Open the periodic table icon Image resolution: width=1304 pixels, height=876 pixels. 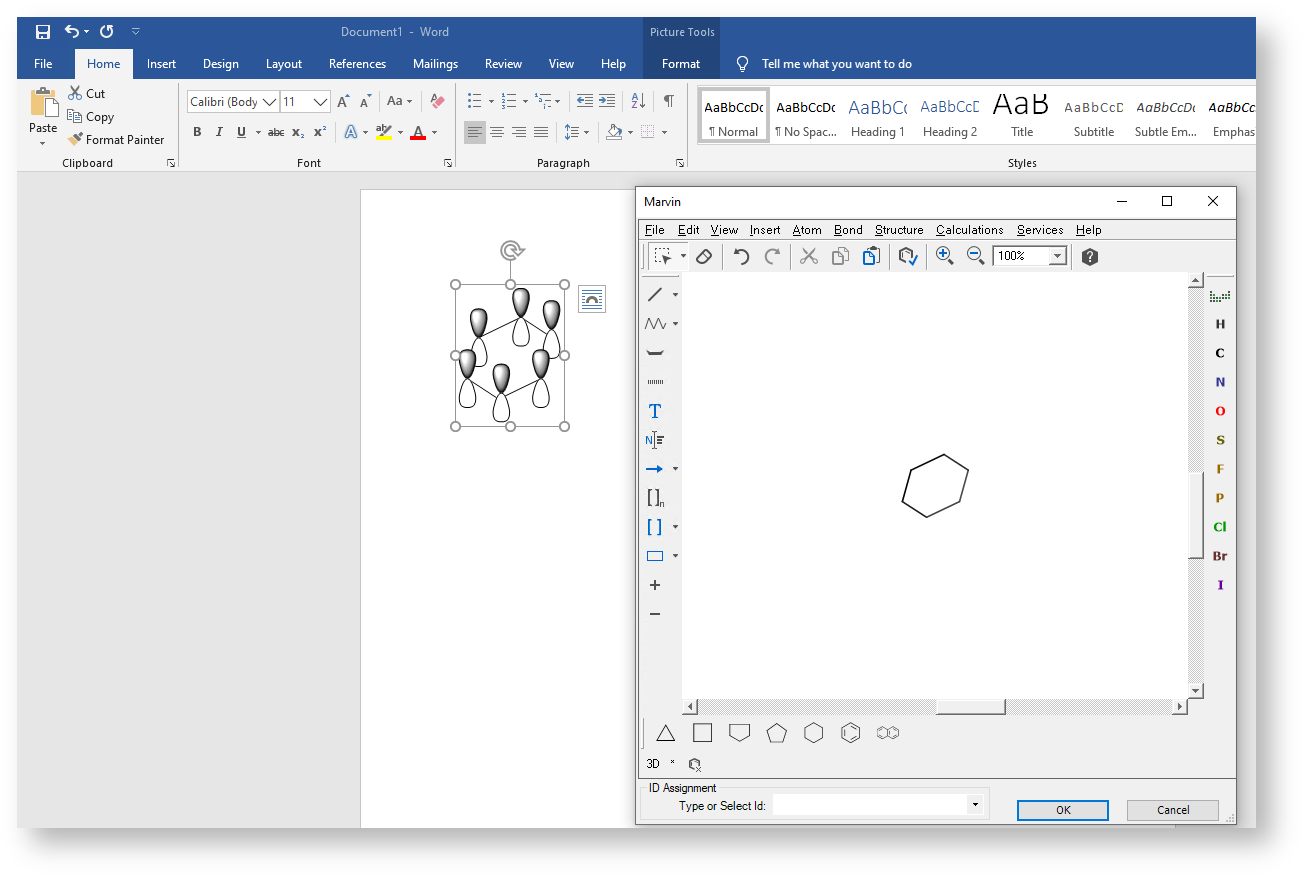(1219, 296)
